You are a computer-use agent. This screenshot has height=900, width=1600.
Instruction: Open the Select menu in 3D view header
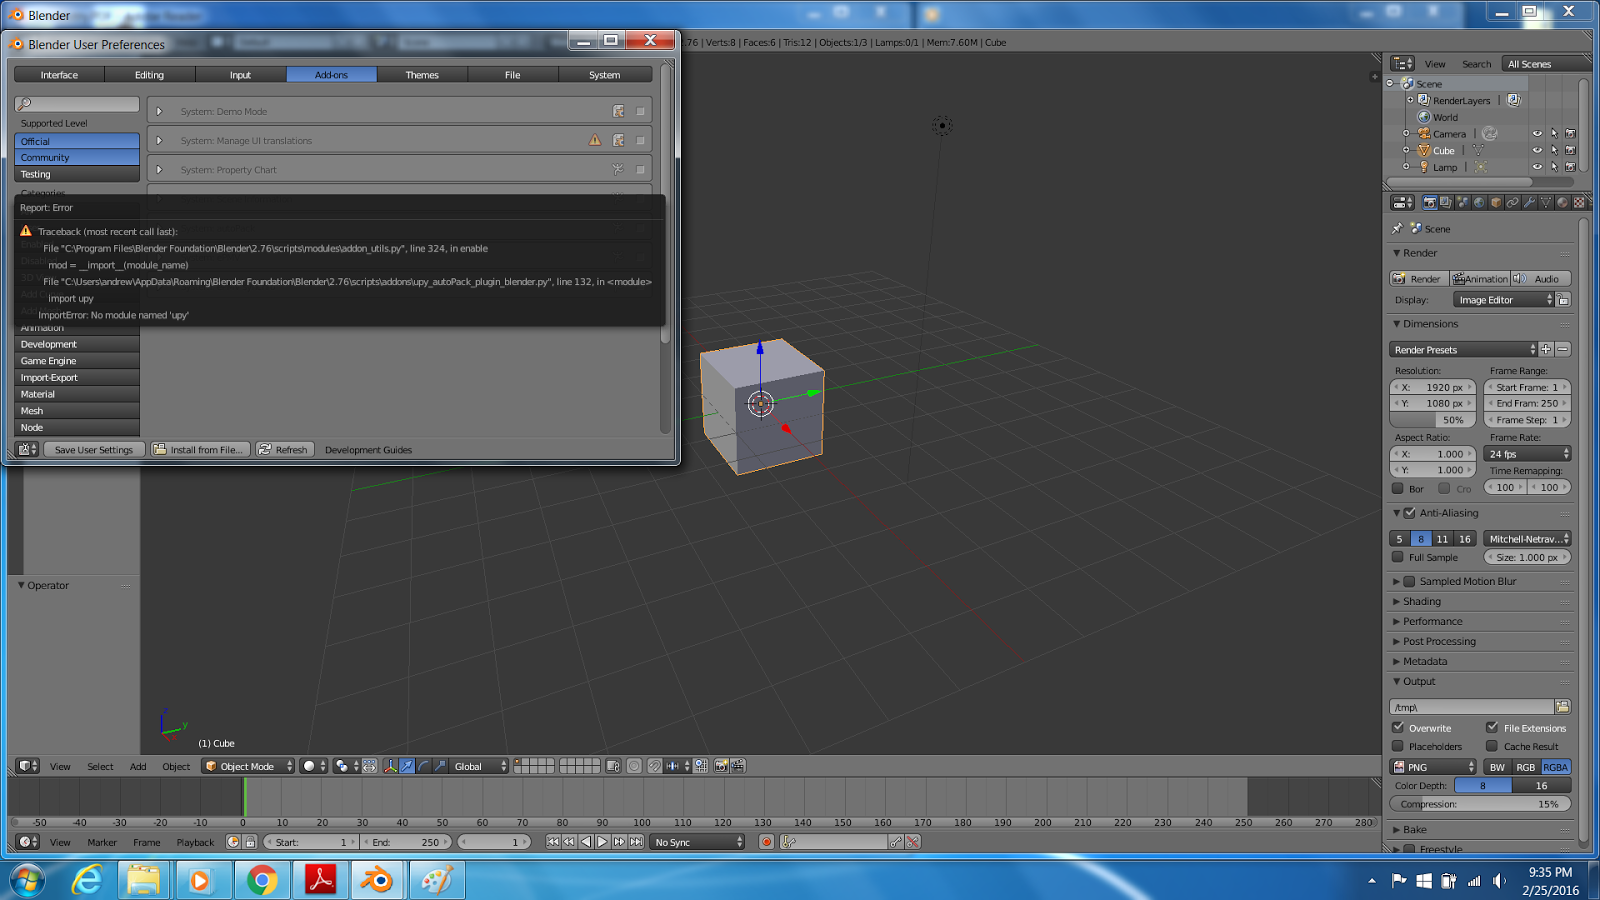(100, 767)
